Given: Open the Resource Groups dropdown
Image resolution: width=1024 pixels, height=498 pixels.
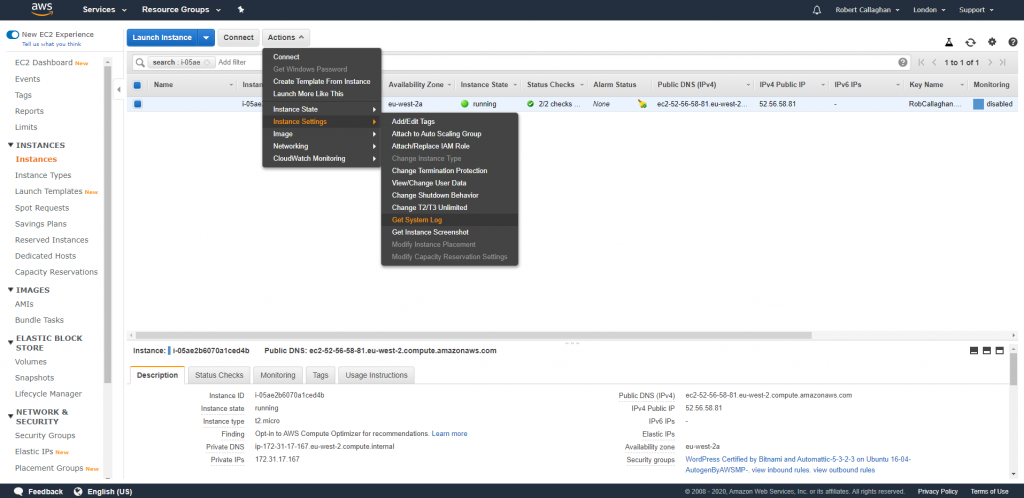Looking at the screenshot, I should pos(181,10).
